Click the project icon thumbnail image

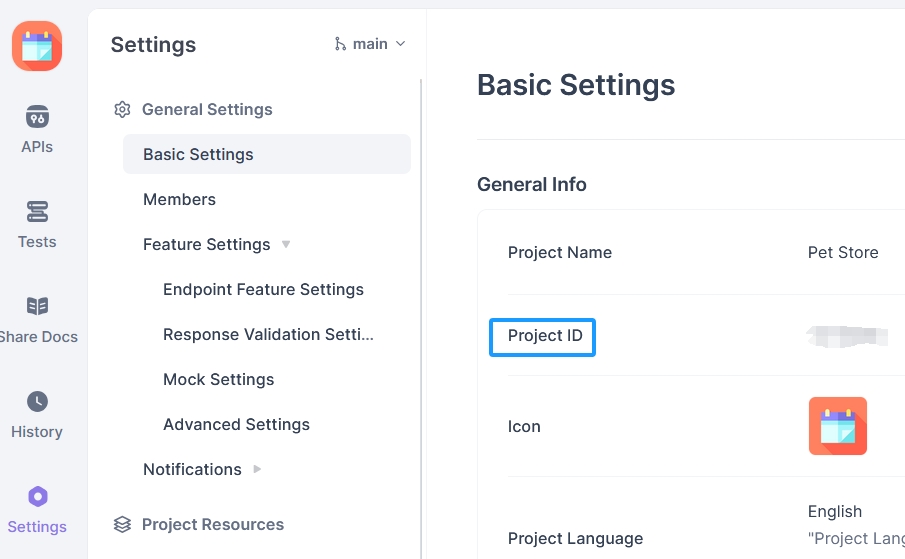(x=837, y=426)
